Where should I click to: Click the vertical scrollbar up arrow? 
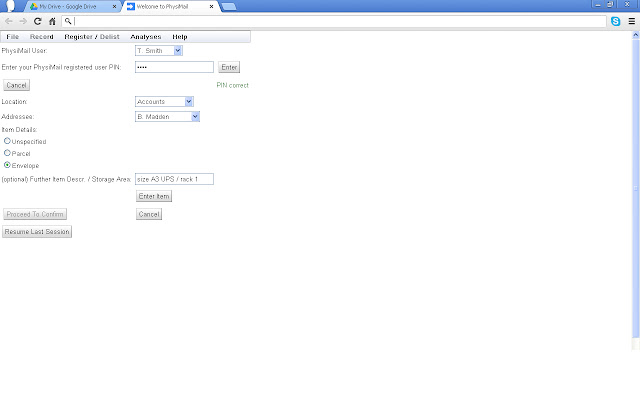pyautogui.click(x=636, y=36)
